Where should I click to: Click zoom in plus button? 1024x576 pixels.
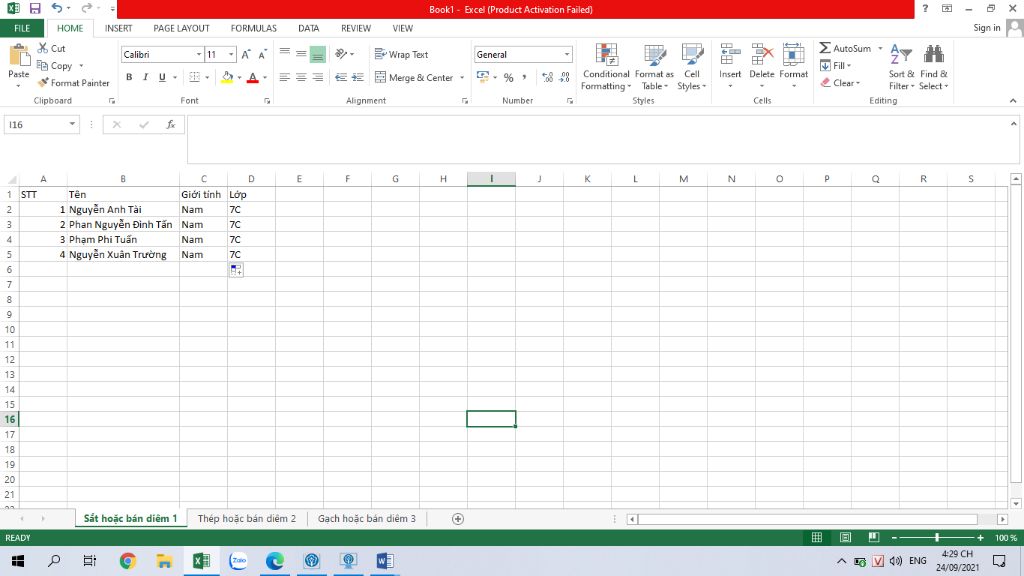980,537
